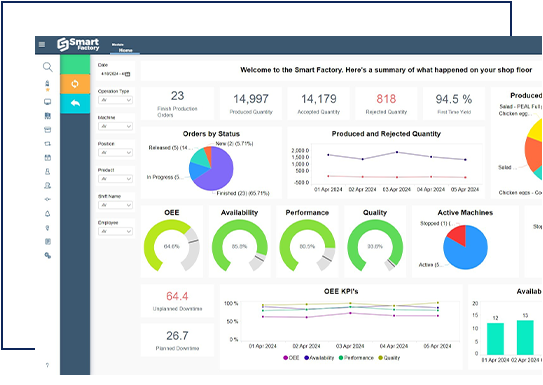This screenshot has width=543, height=385.
Task: Click the 94.5 % First Time Yield
Action: coord(454,99)
